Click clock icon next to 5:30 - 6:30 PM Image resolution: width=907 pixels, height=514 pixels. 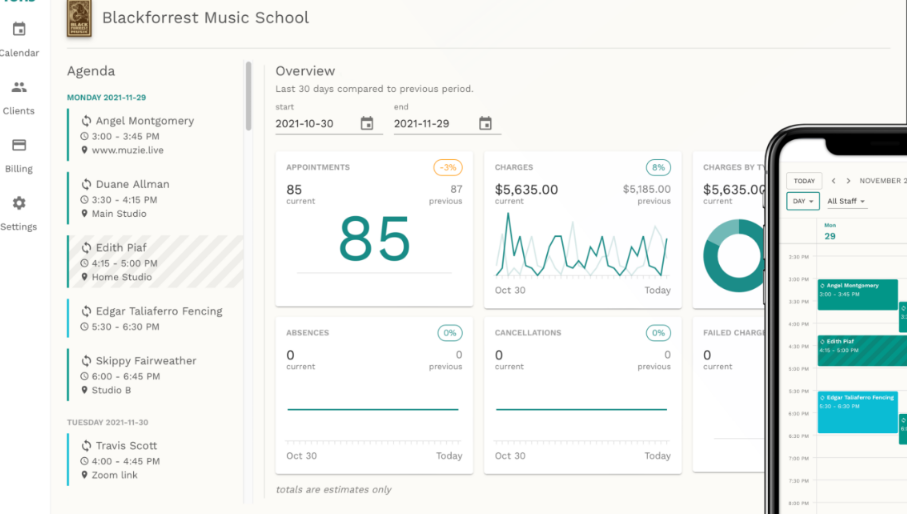[84, 327]
